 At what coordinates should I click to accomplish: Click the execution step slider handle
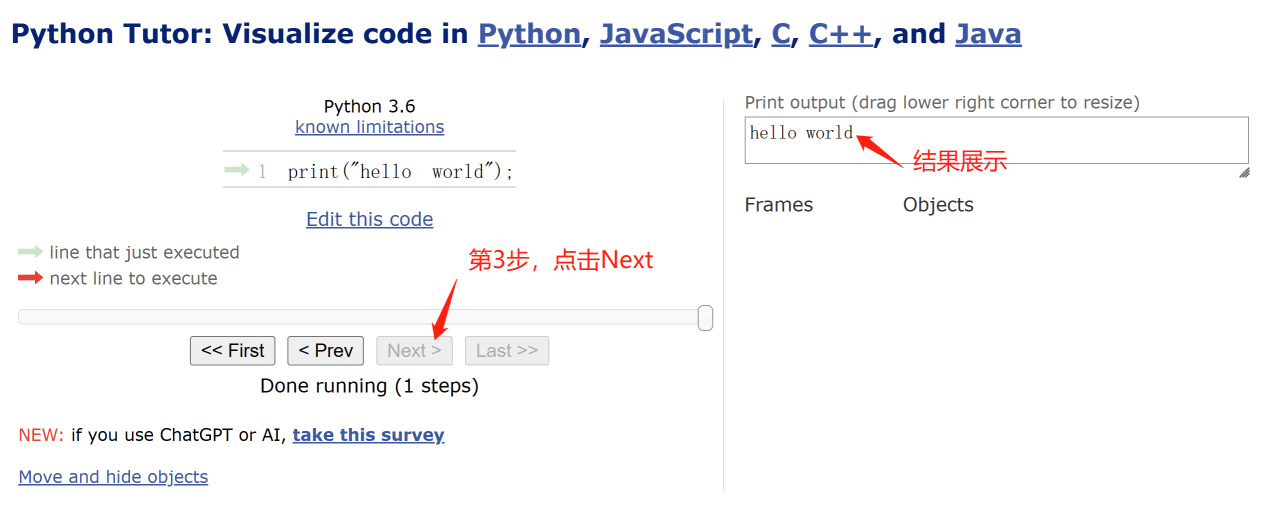pos(705,318)
